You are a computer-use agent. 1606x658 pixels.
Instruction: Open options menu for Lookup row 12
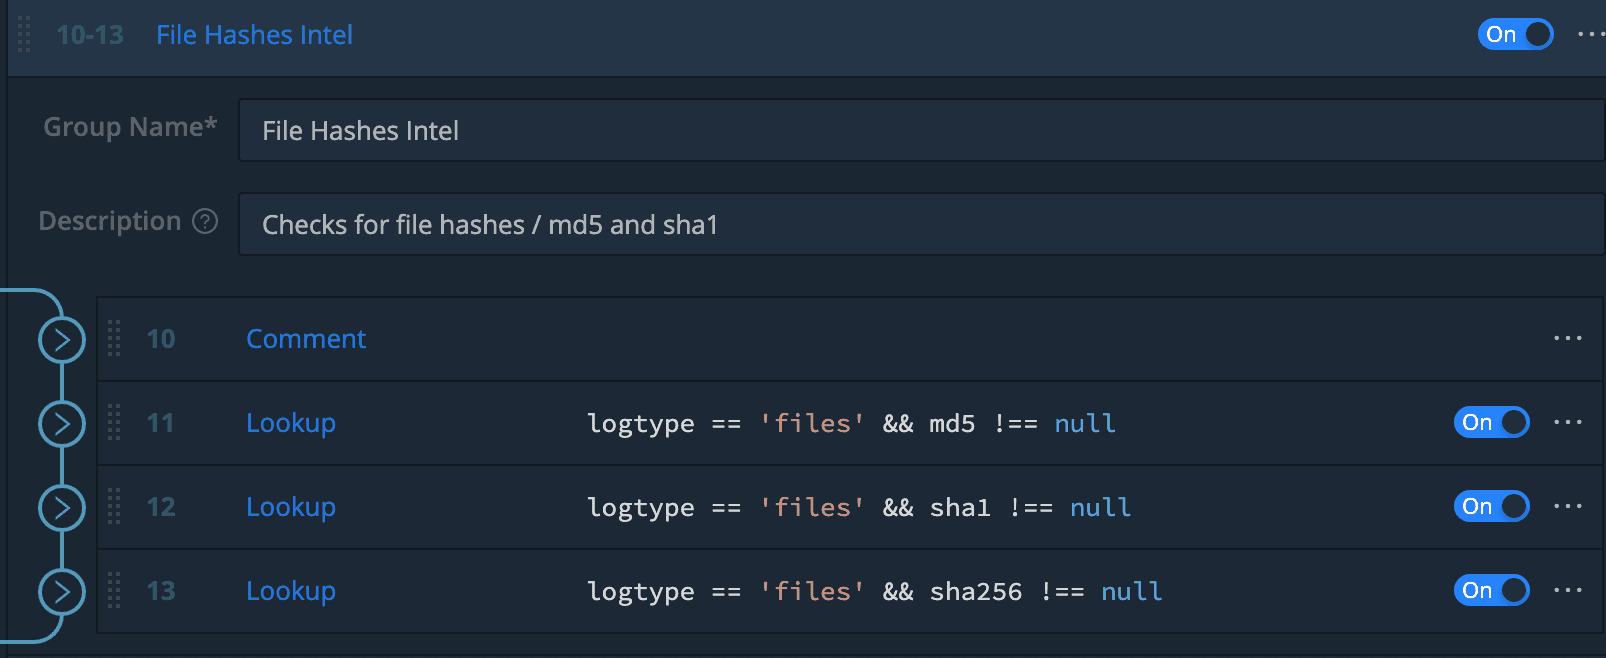(1567, 507)
